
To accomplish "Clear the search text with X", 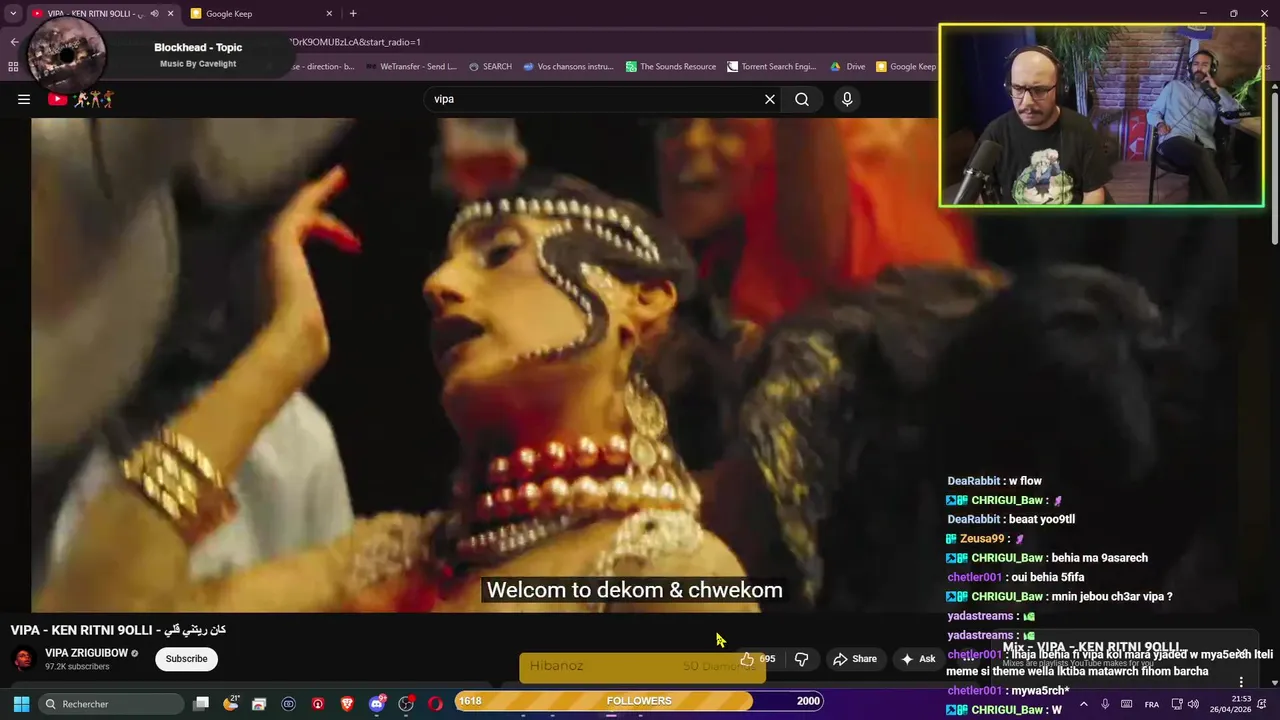I will (x=770, y=99).
